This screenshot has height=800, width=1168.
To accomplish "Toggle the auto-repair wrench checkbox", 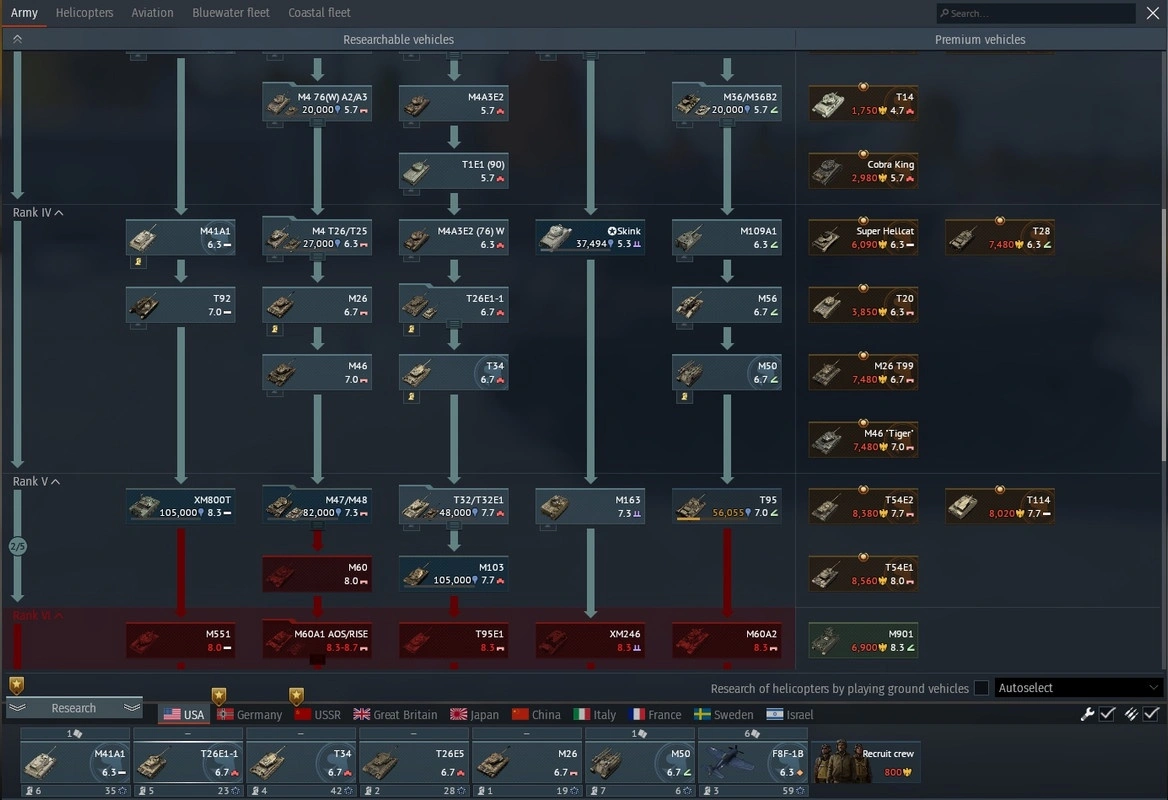I will (1107, 714).
